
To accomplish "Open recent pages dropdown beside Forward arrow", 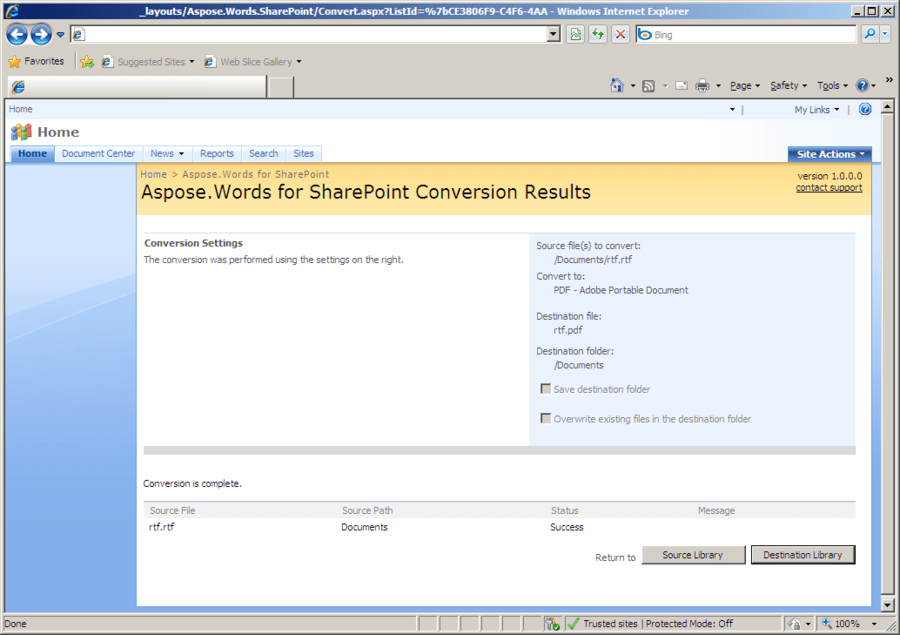I will tap(60, 34).
